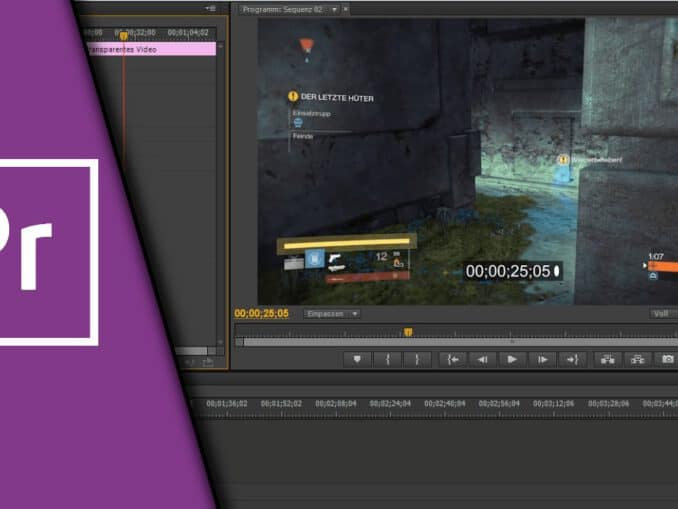Open the Einpassen zoom level dropdown
Image resolution: width=678 pixels, height=509 pixels.
coord(332,313)
